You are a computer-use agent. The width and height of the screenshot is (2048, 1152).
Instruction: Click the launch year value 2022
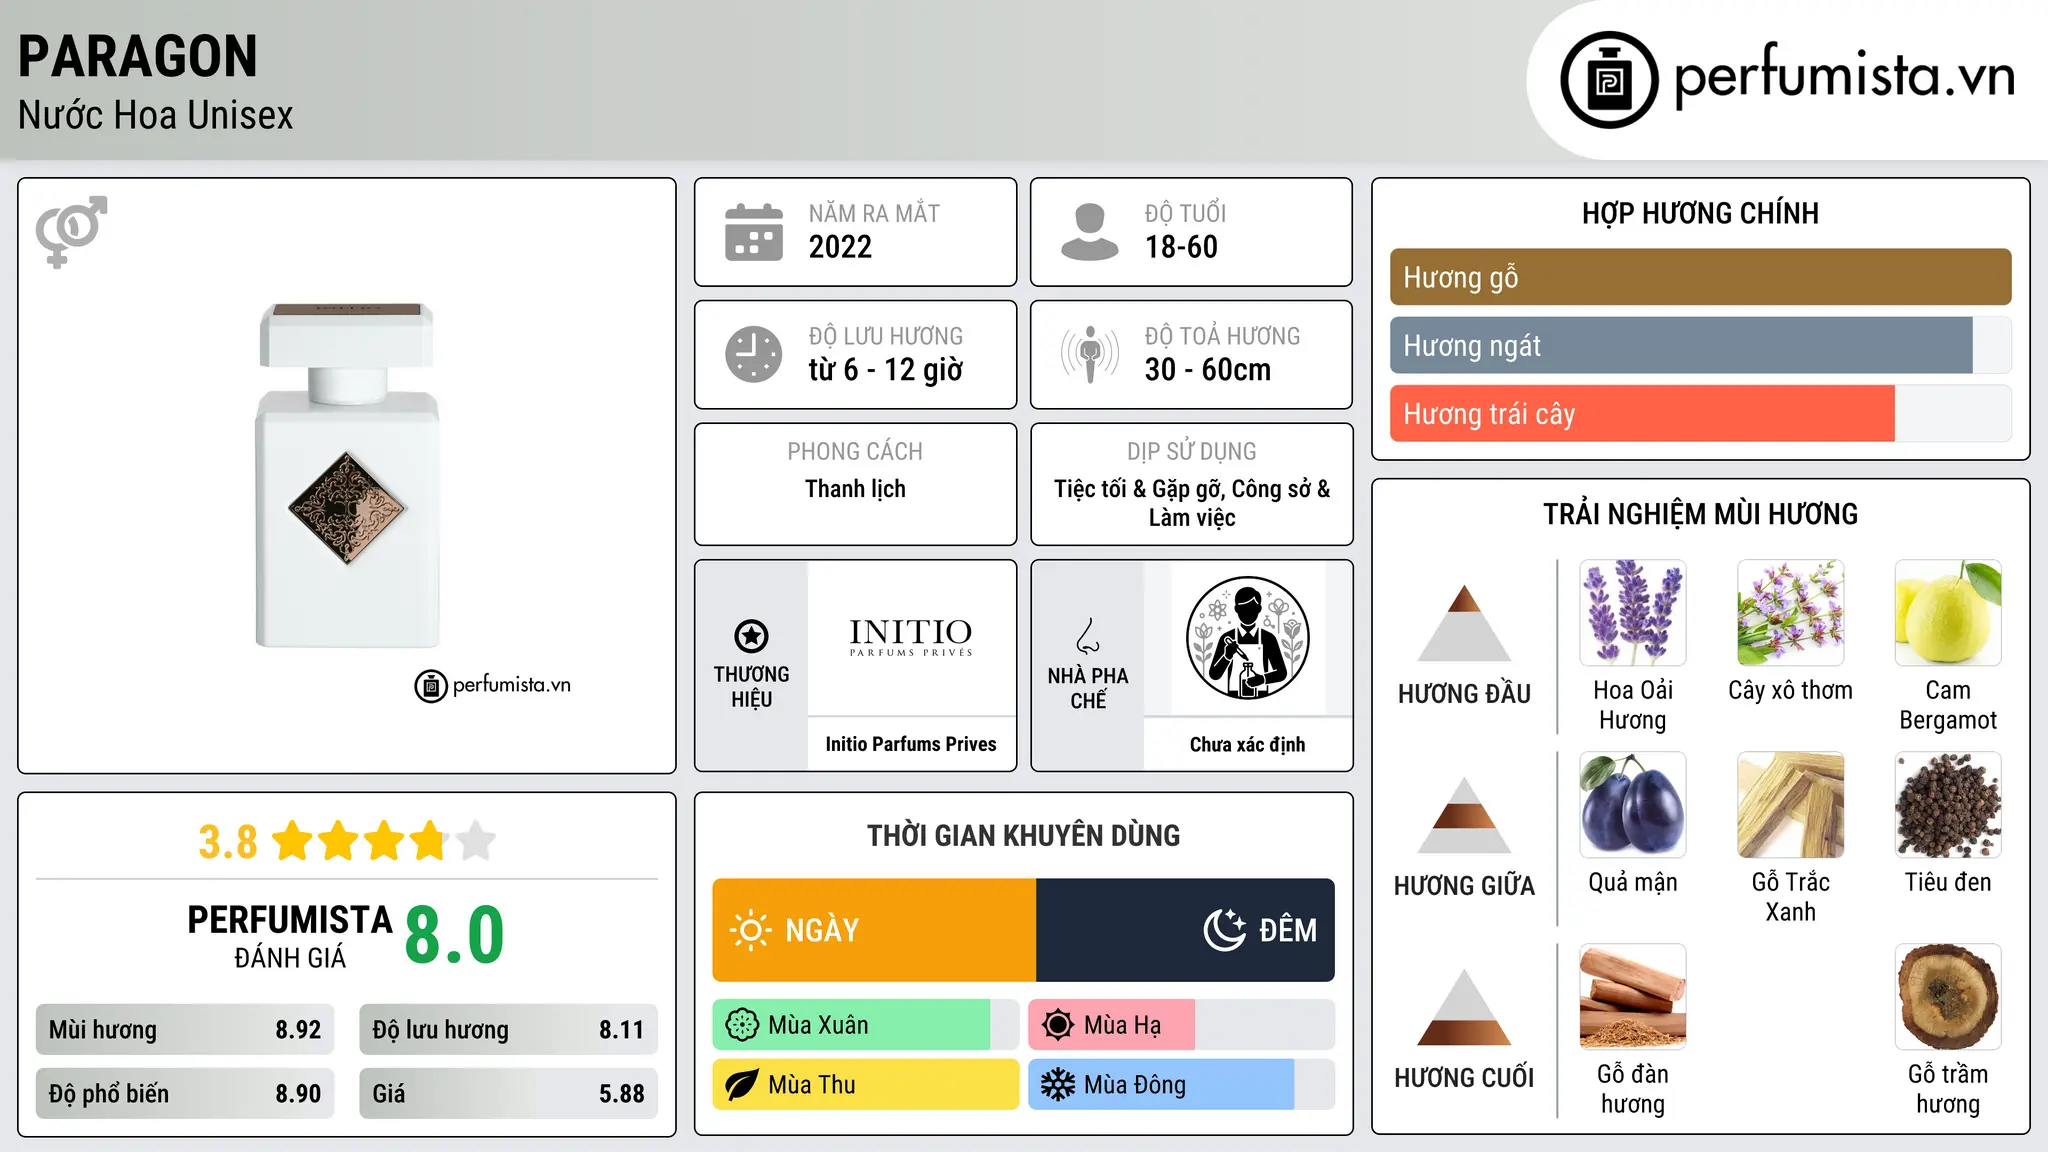pyautogui.click(x=840, y=247)
